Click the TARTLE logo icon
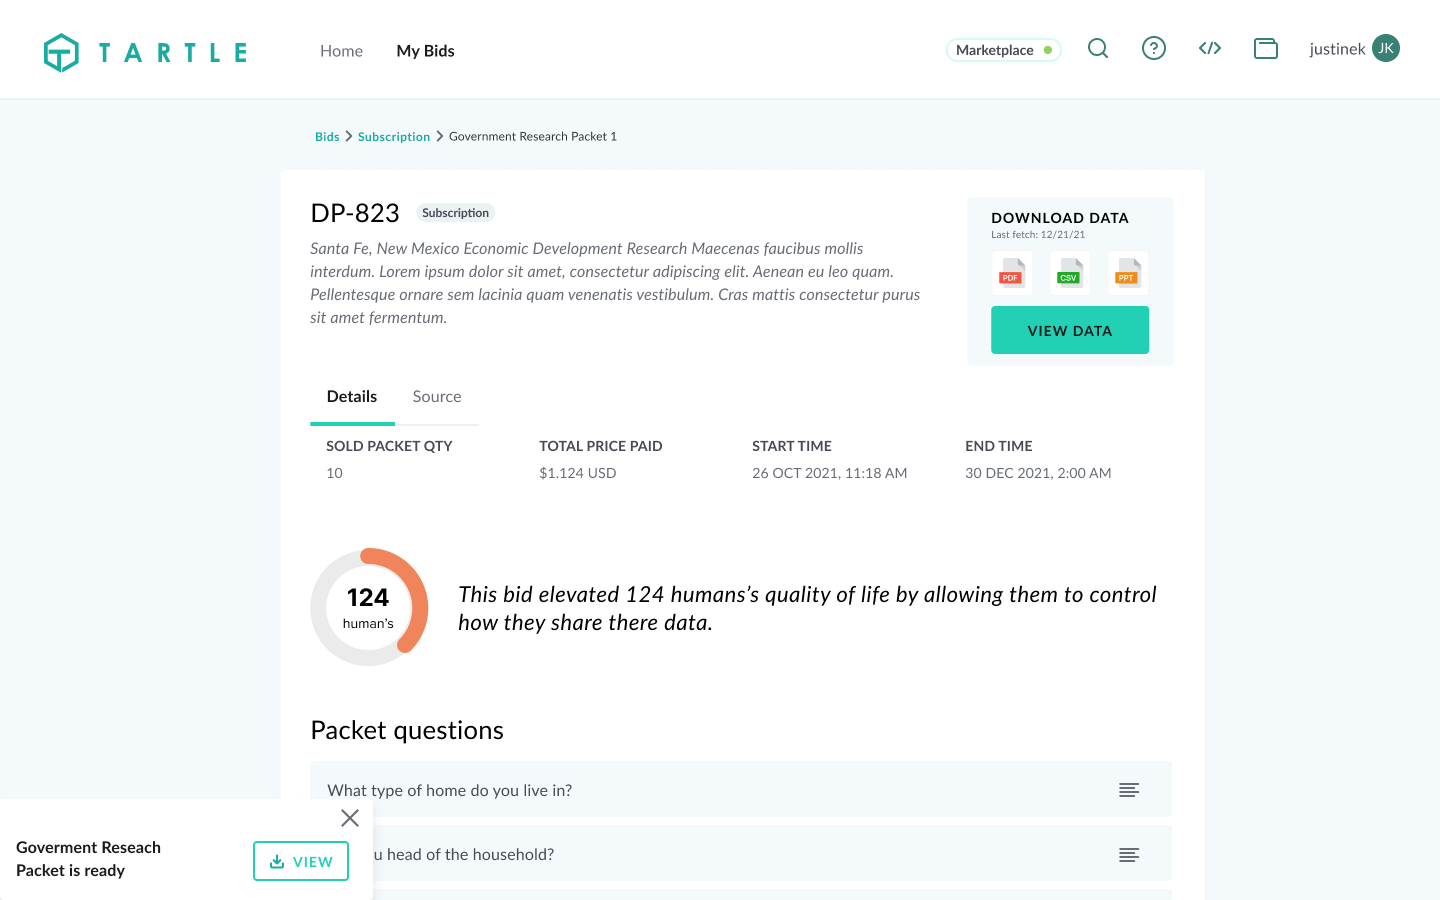1440x900 pixels. coord(61,52)
